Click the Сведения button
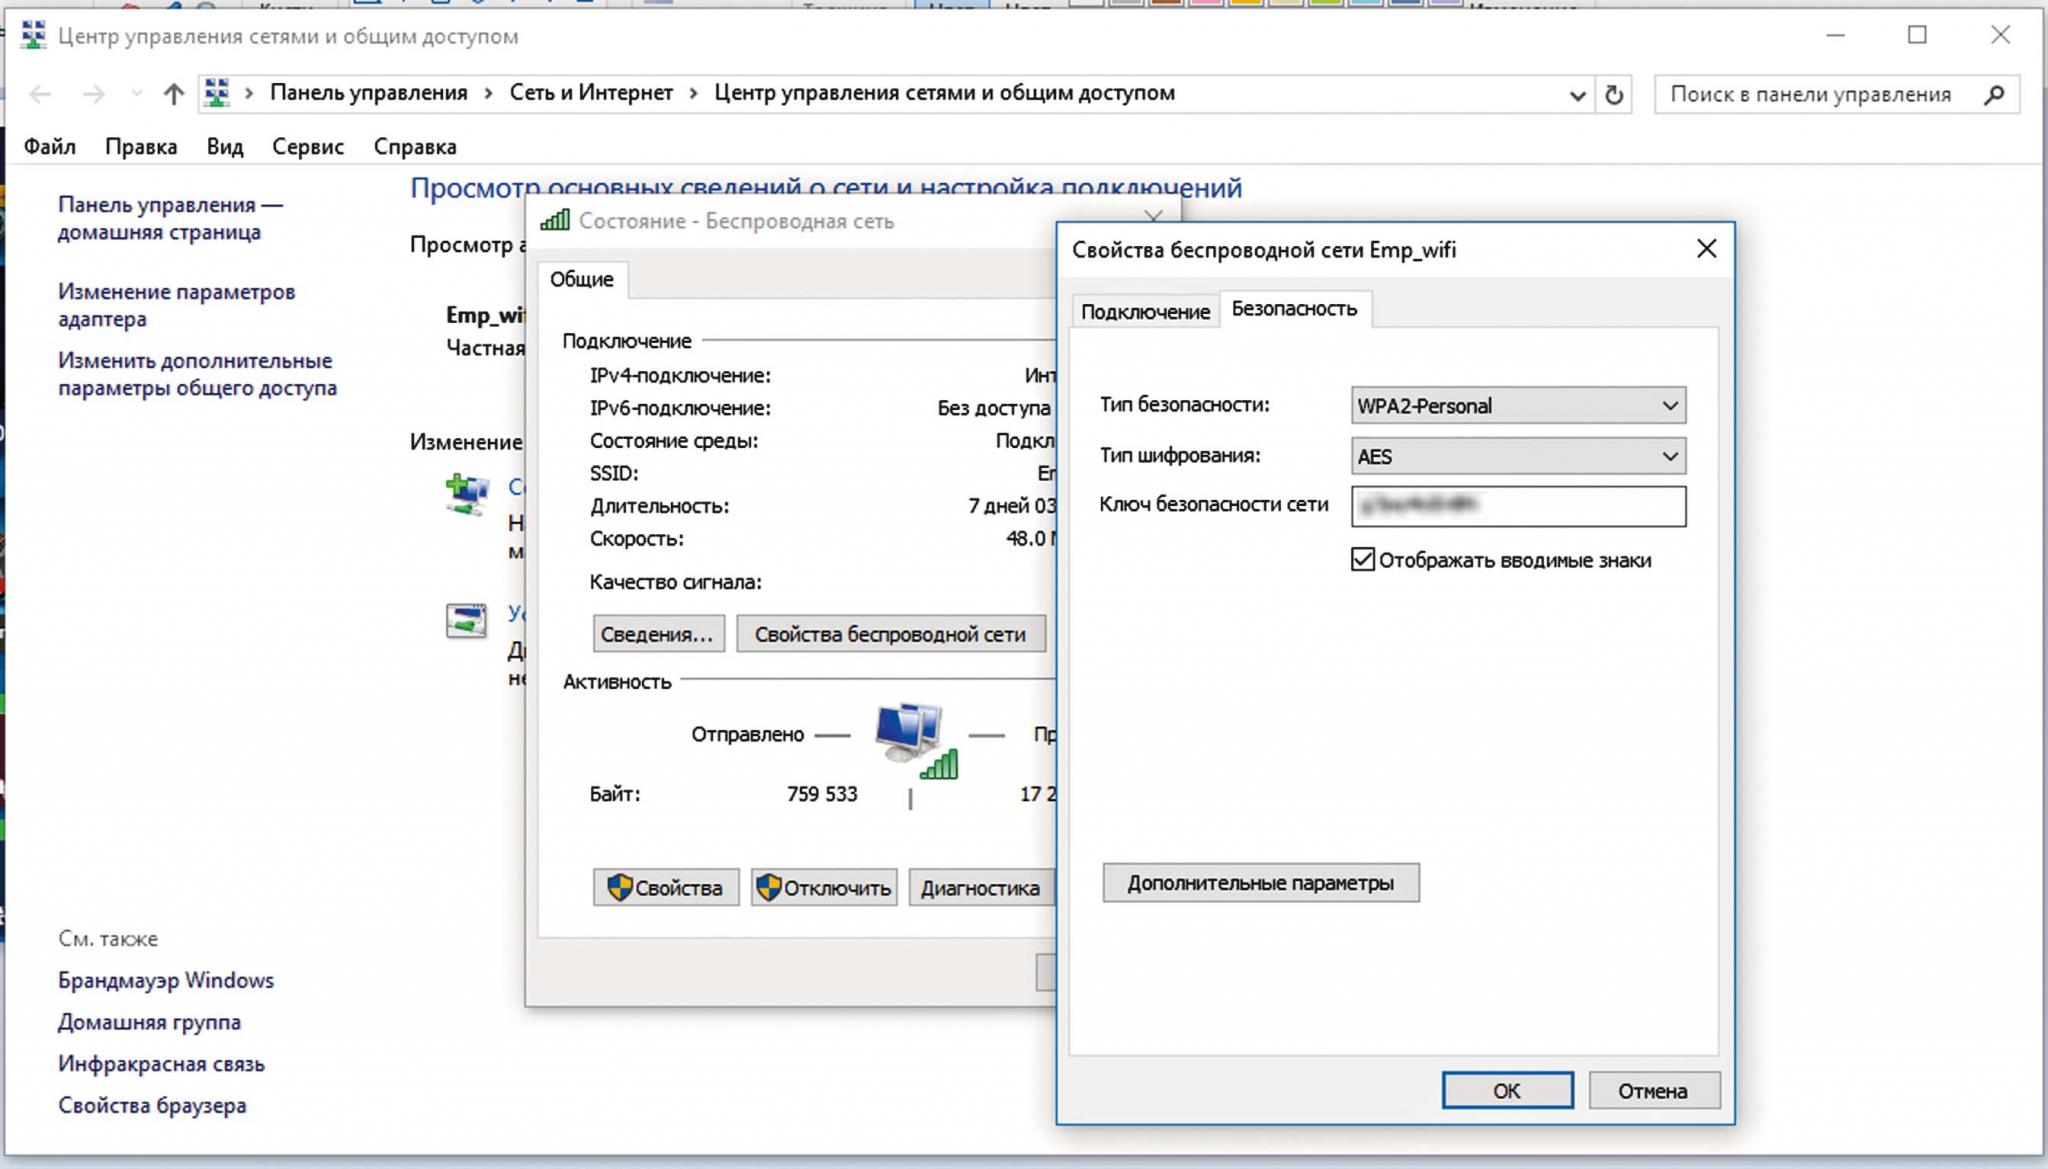2048x1169 pixels. pyautogui.click(x=657, y=635)
